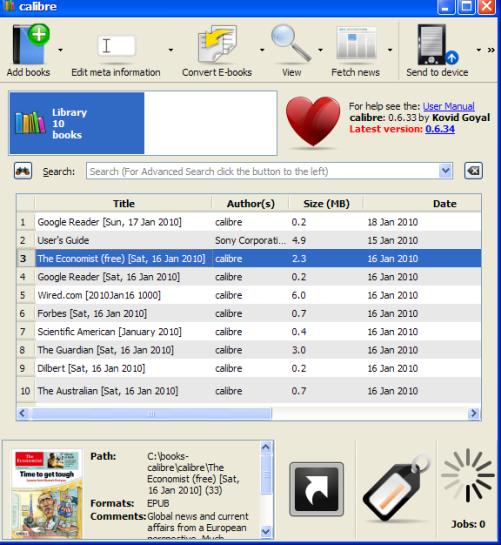Click the Add books icon
The image size is (501, 545).
tap(31, 44)
